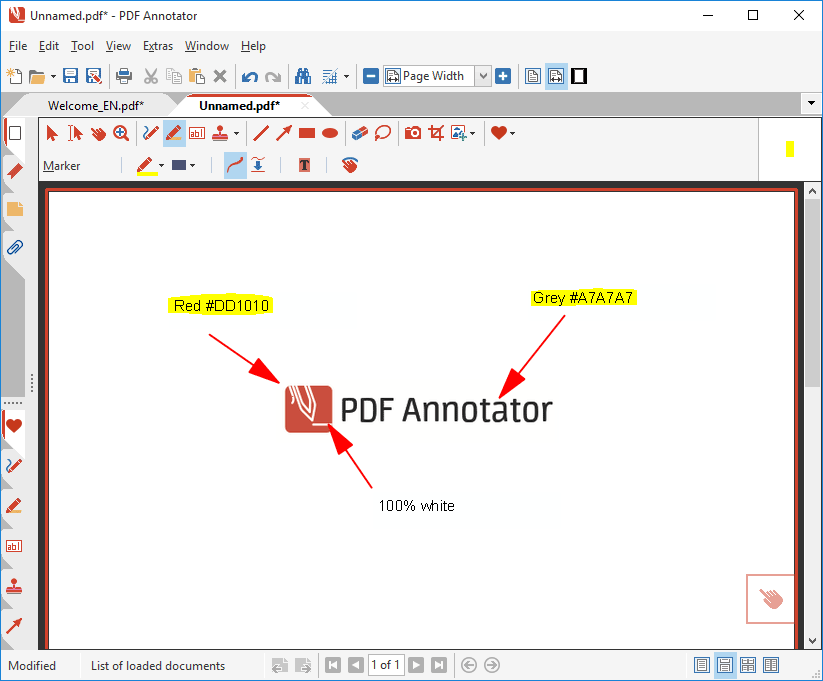Image resolution: width=823 pixels, height=681 pixels.
Task: Toggle text highlight mode T icon
Action: 304,165
